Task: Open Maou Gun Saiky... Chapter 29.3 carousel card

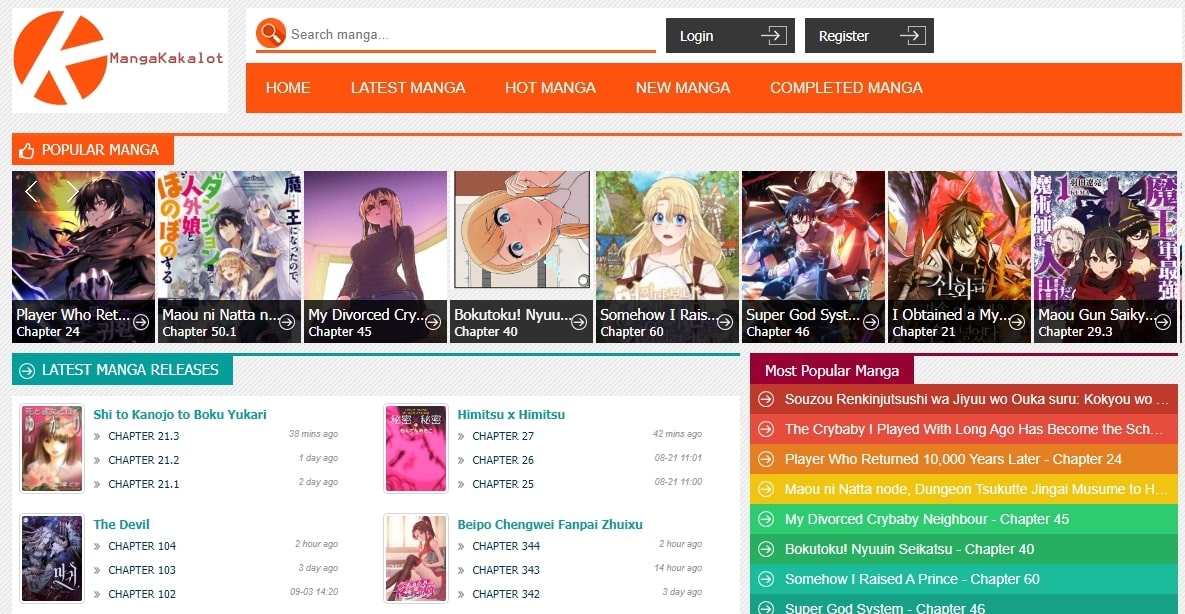Action: click(x=1105, y=257)
